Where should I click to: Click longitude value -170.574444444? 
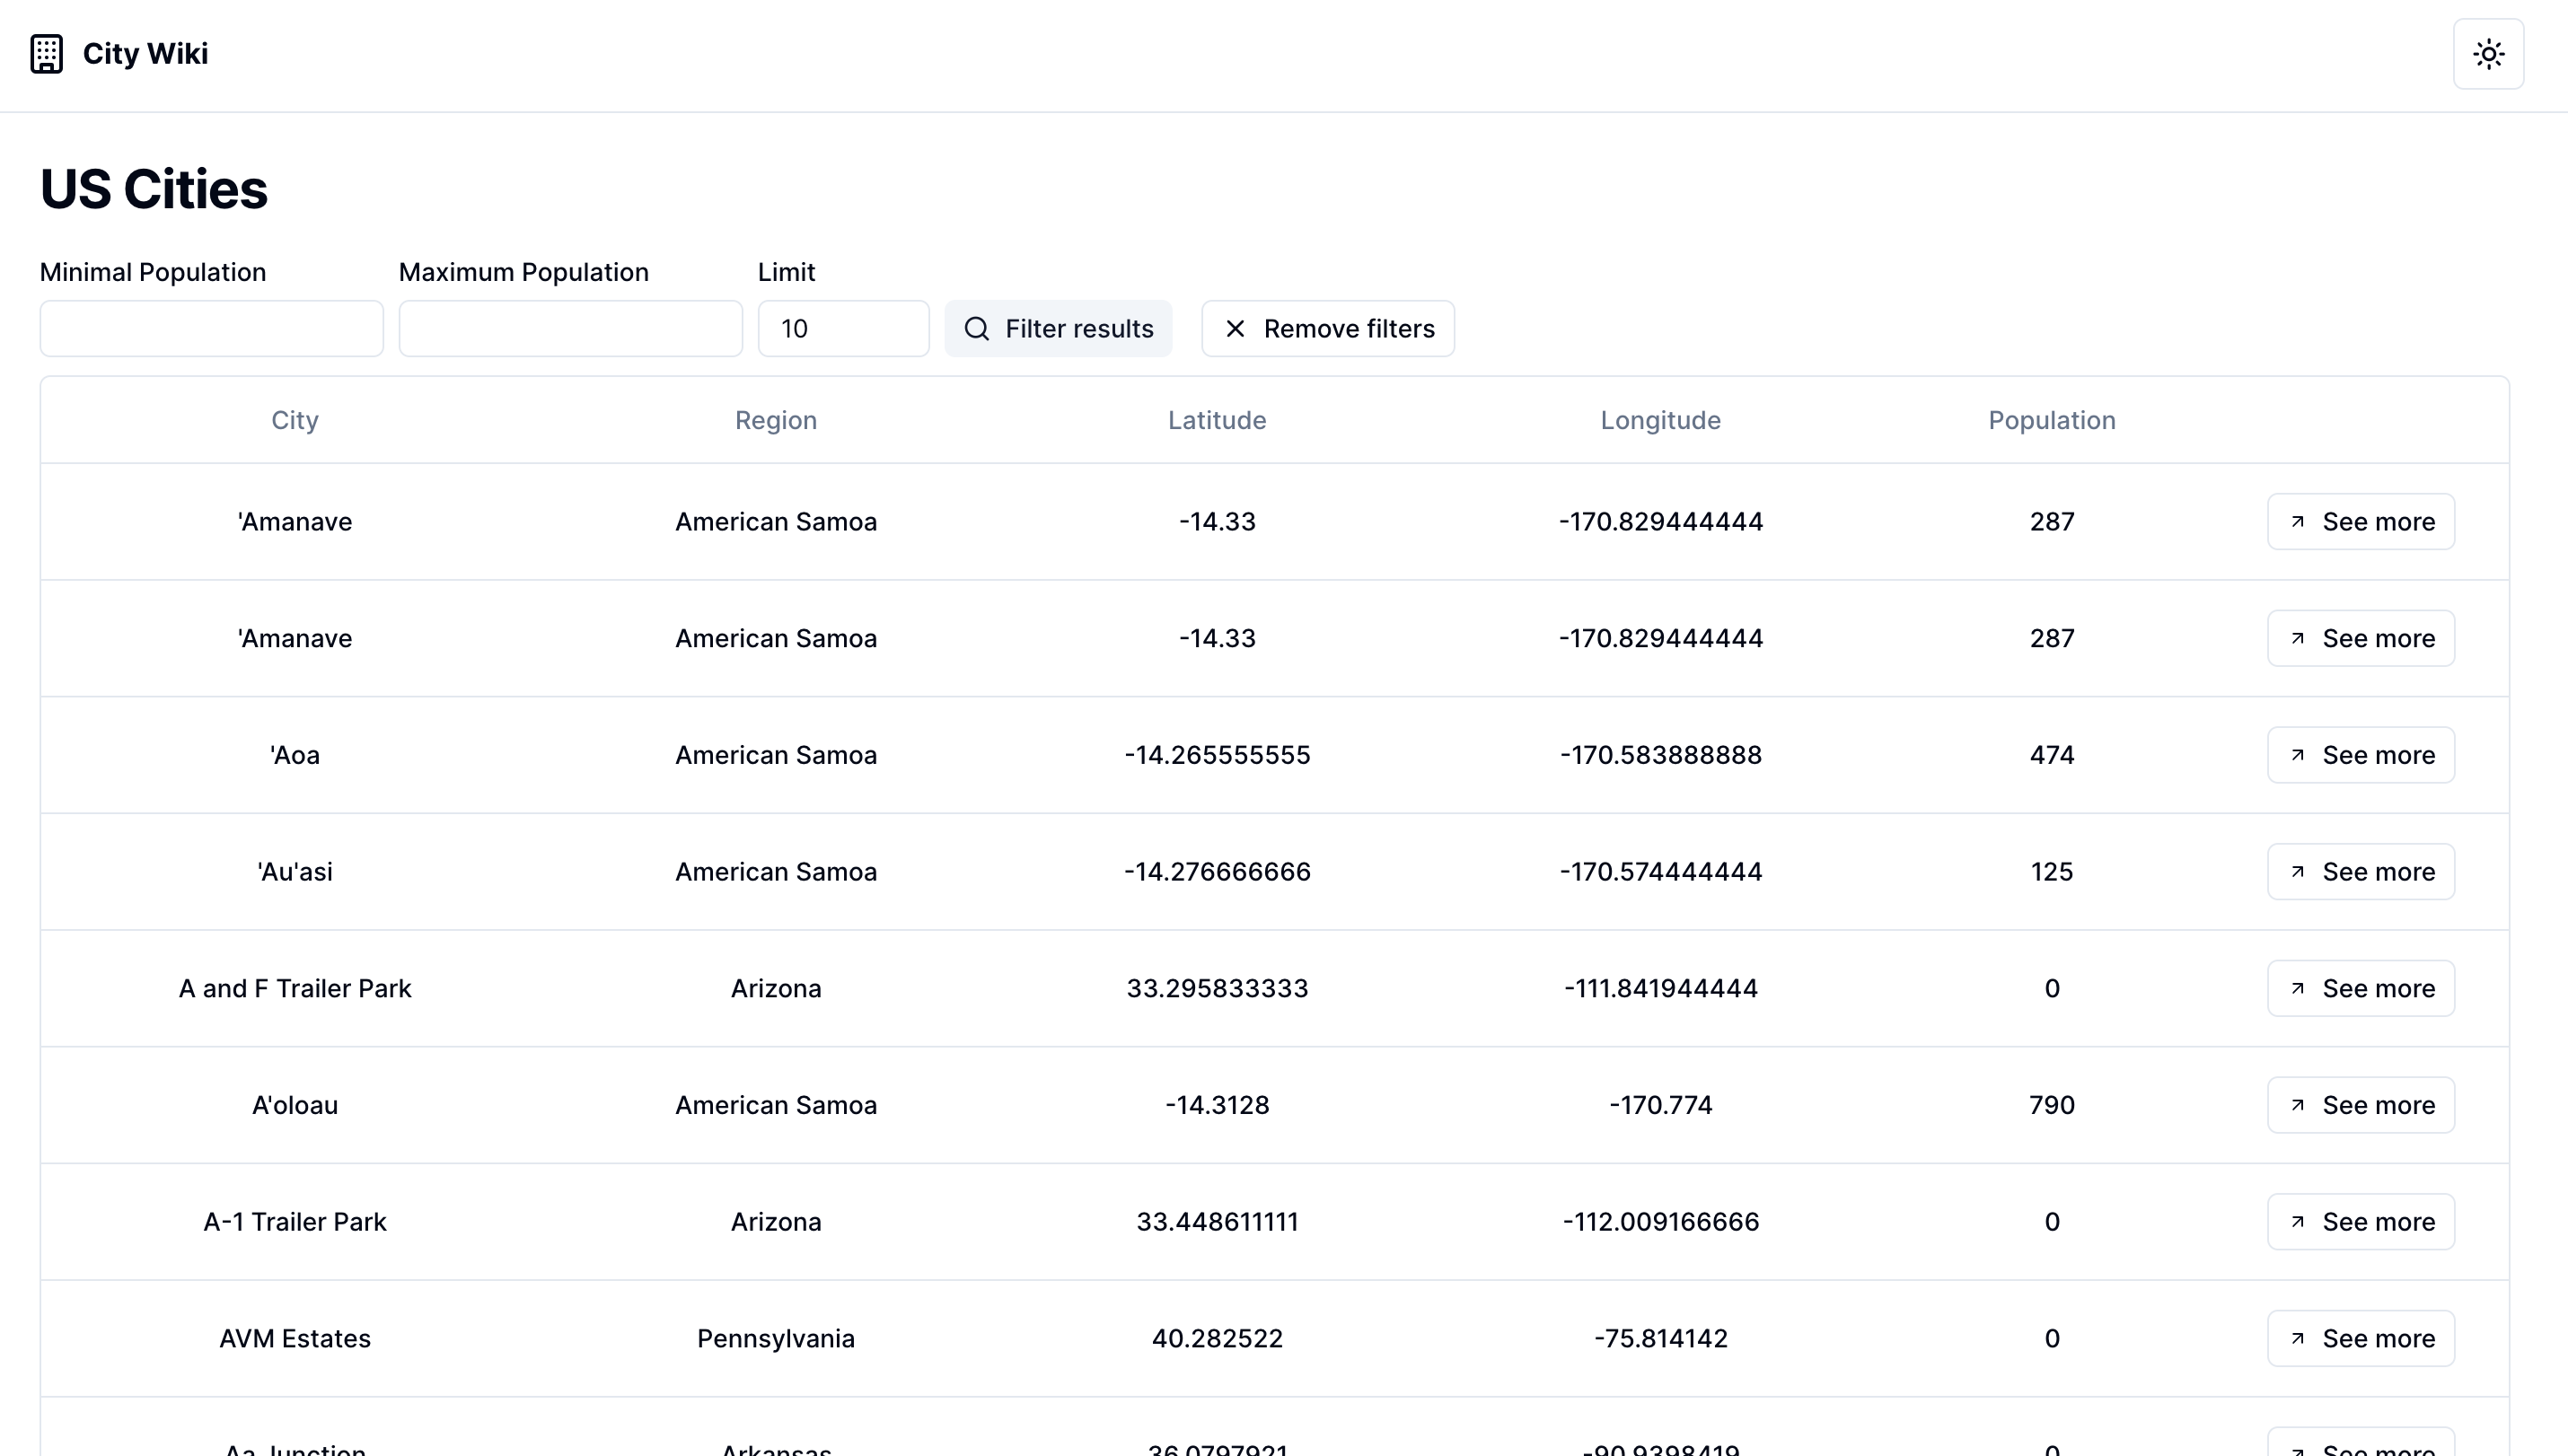[1661, 872]
